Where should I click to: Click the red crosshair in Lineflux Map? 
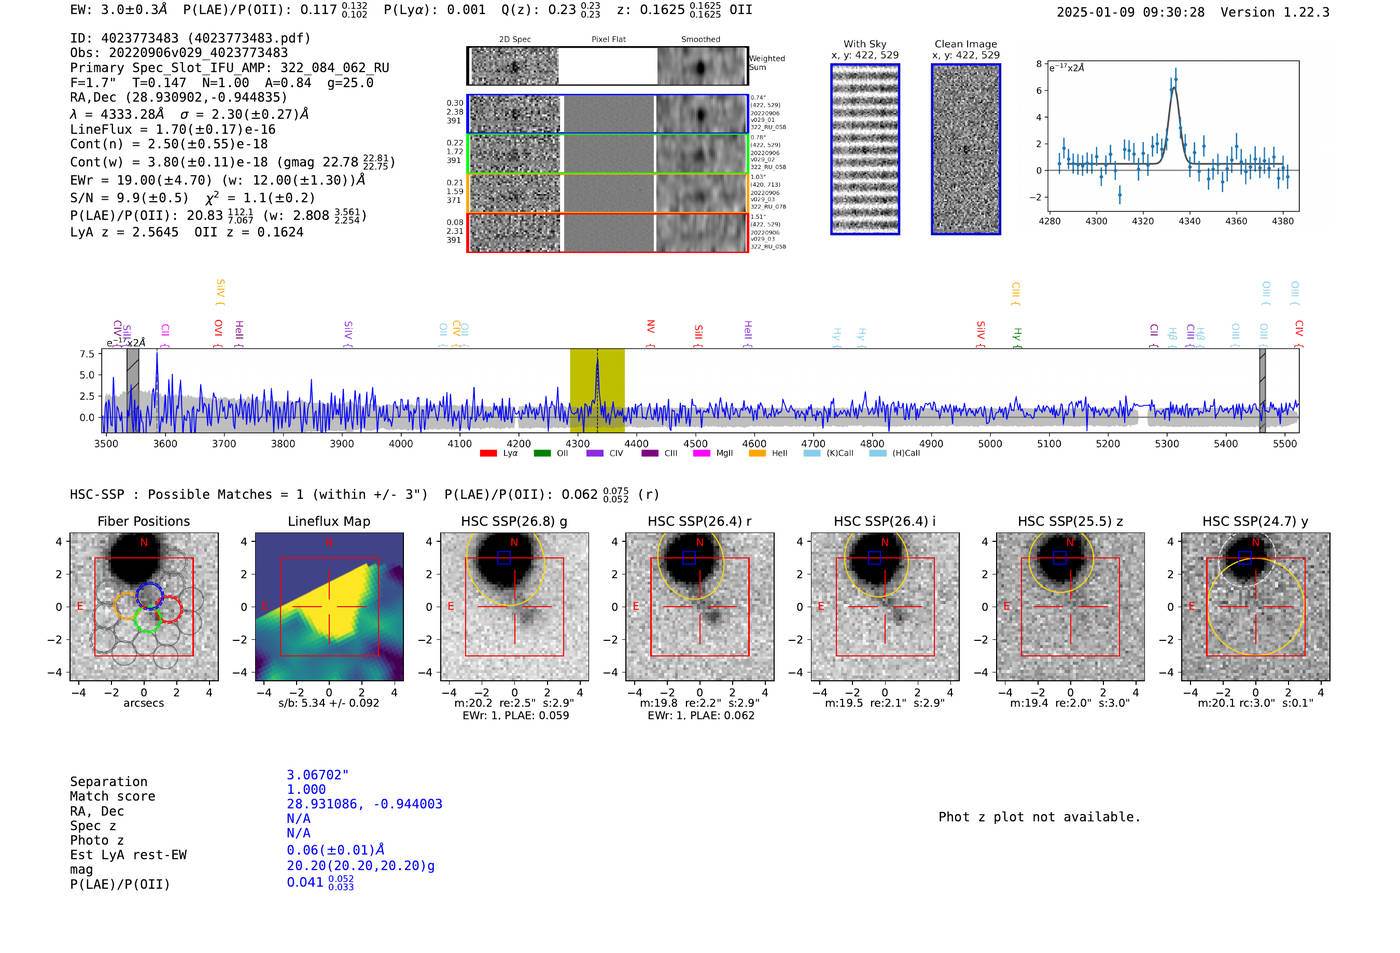[329, 607]
